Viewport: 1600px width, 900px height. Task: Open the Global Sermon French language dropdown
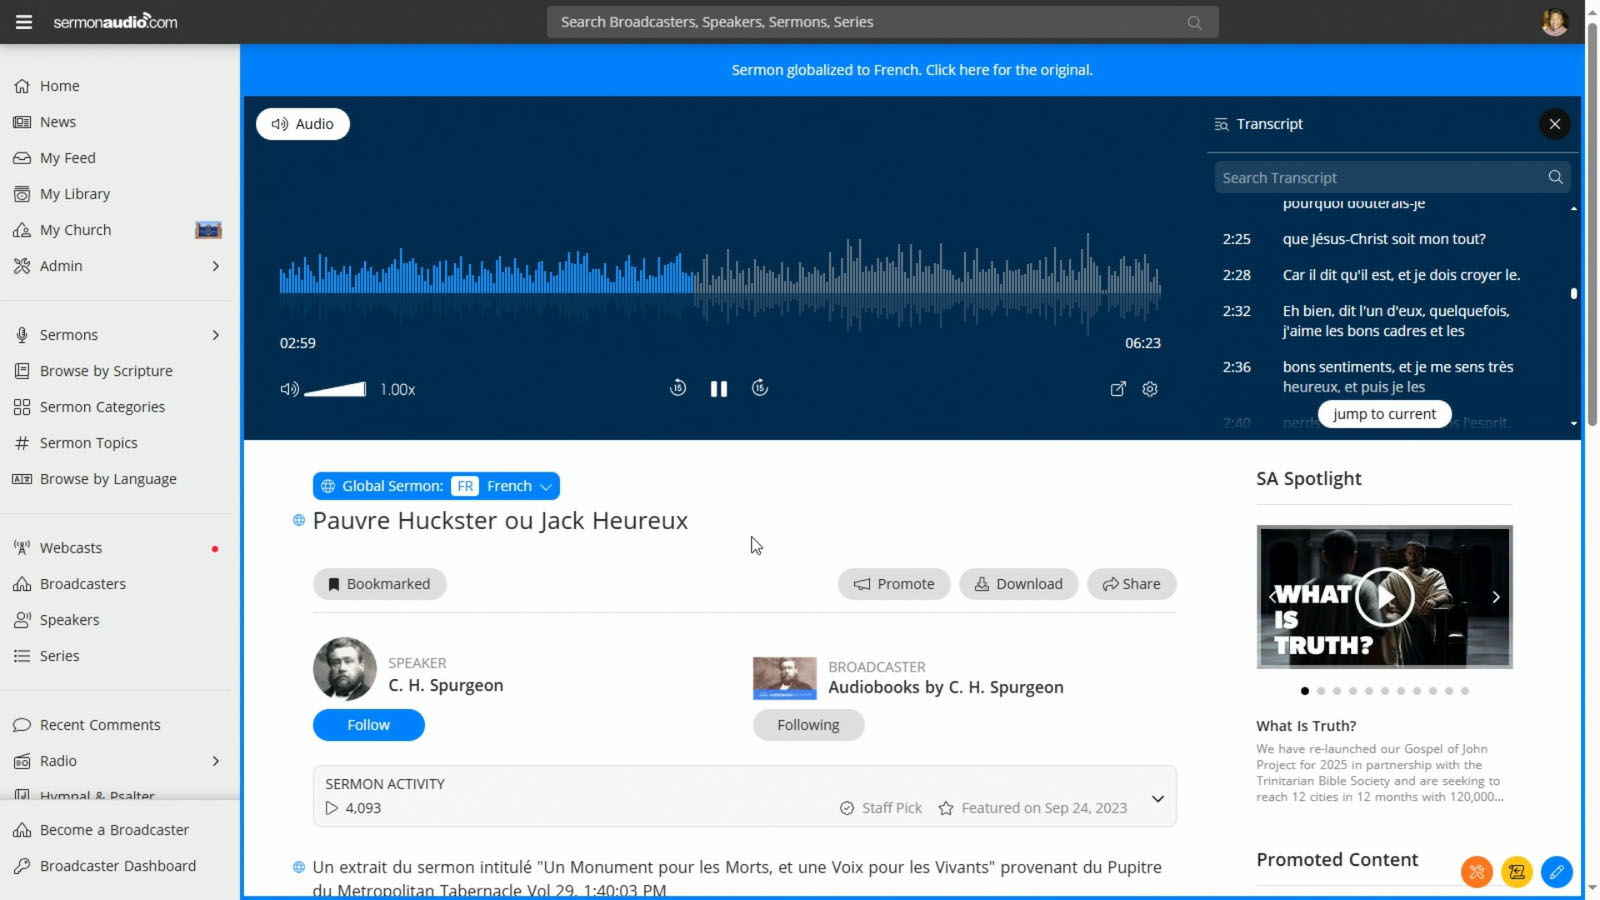[436, 486]
